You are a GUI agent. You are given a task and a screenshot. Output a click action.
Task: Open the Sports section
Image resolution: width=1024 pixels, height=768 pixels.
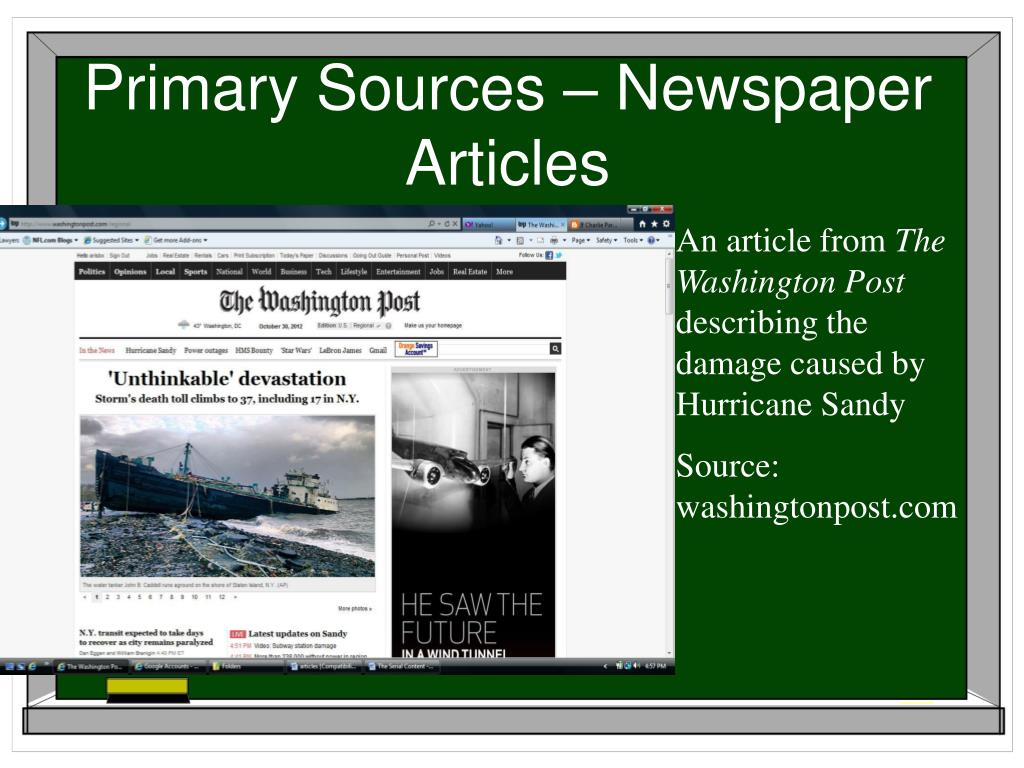[x=195, y=272]
